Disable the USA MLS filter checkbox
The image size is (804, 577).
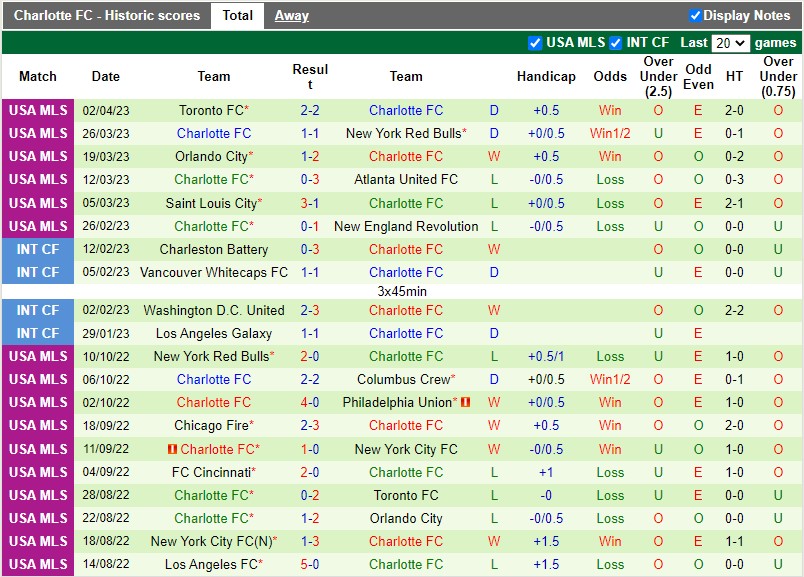coord(536,43)
